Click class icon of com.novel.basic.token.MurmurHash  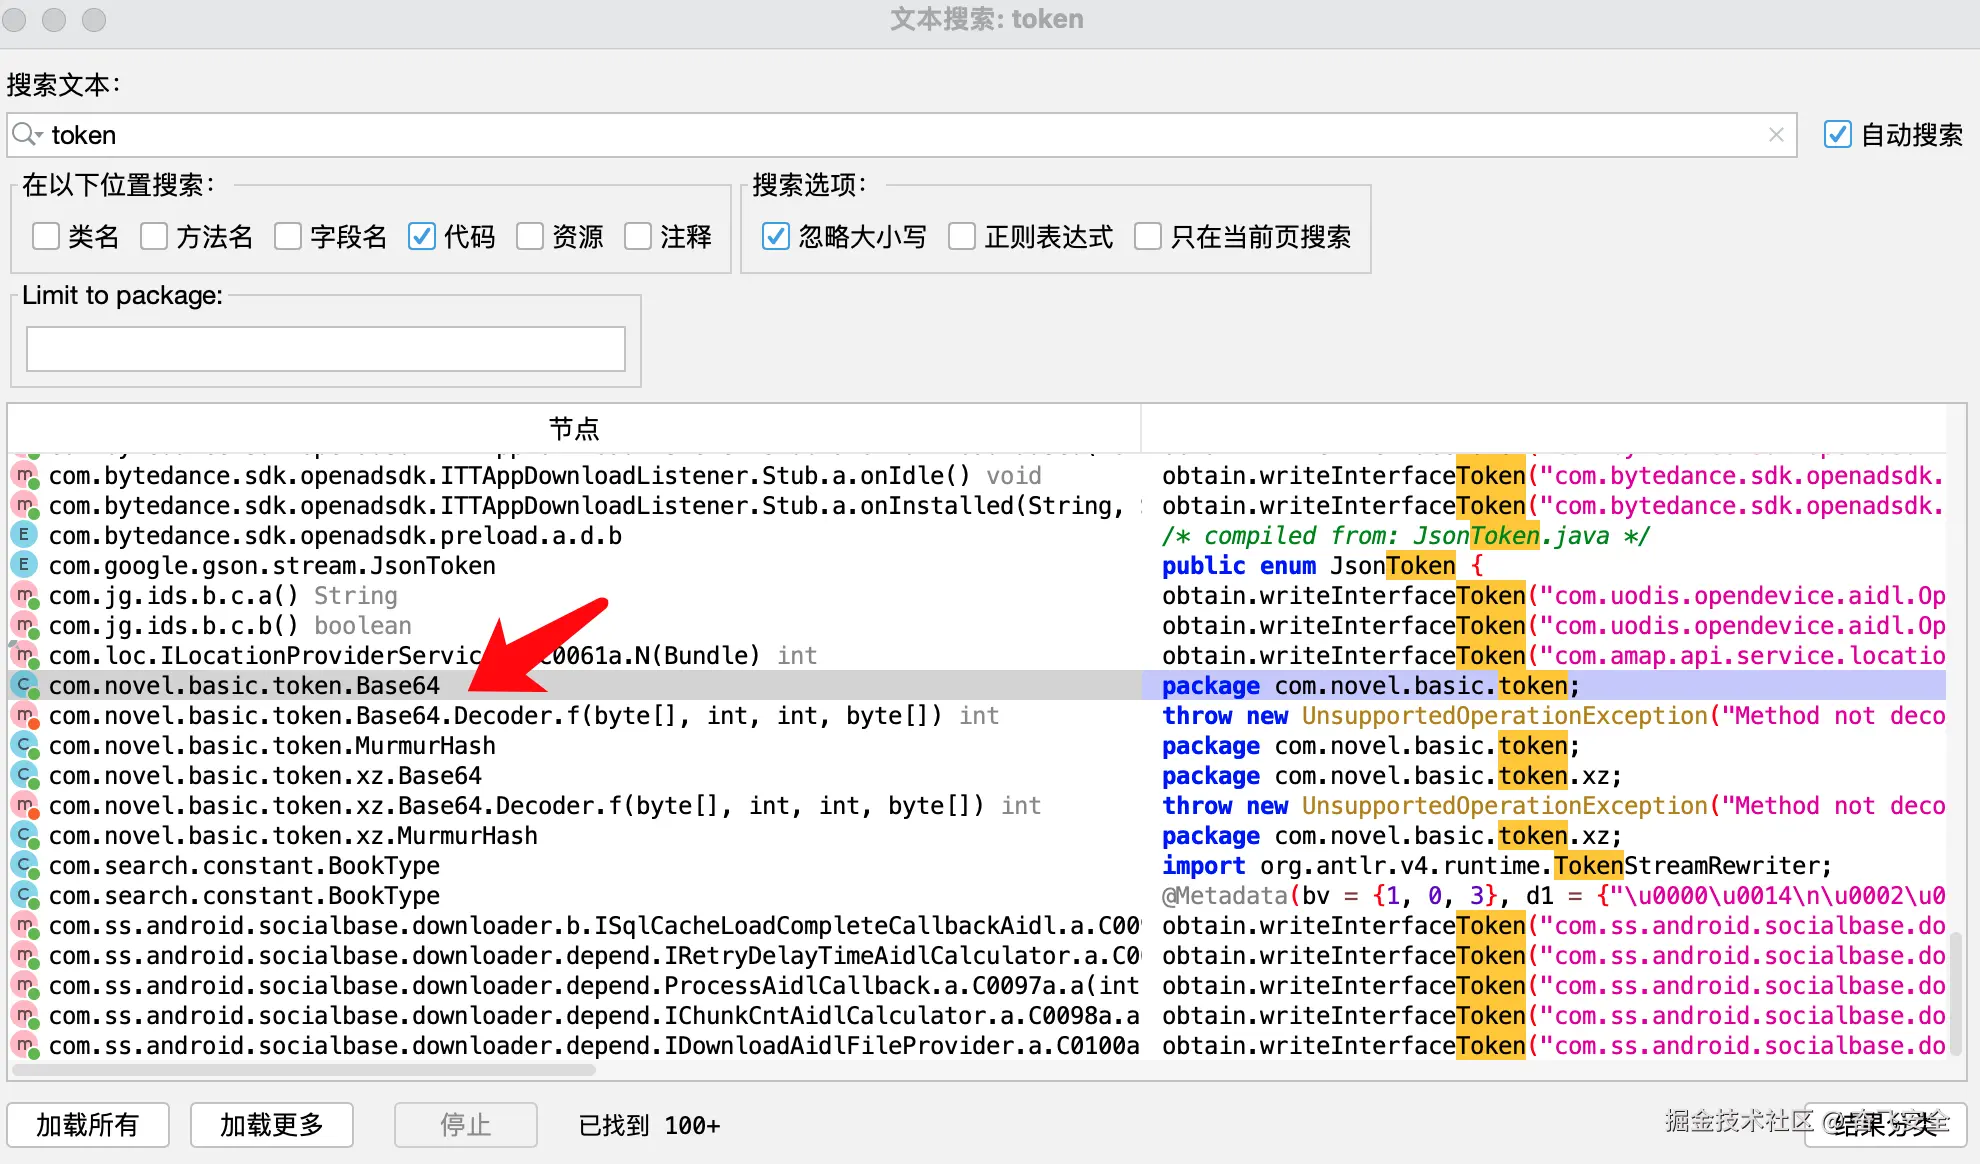pos(24,745)
